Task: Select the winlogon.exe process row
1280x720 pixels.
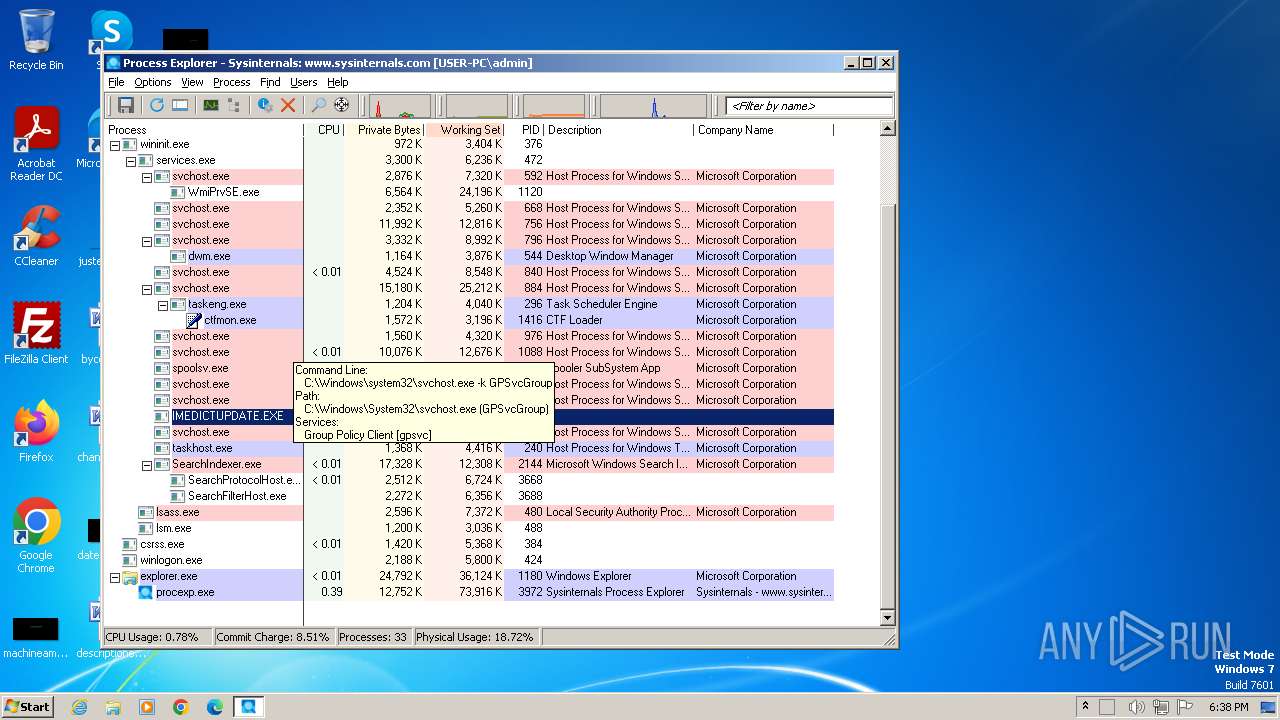Action: coord(469,560)
